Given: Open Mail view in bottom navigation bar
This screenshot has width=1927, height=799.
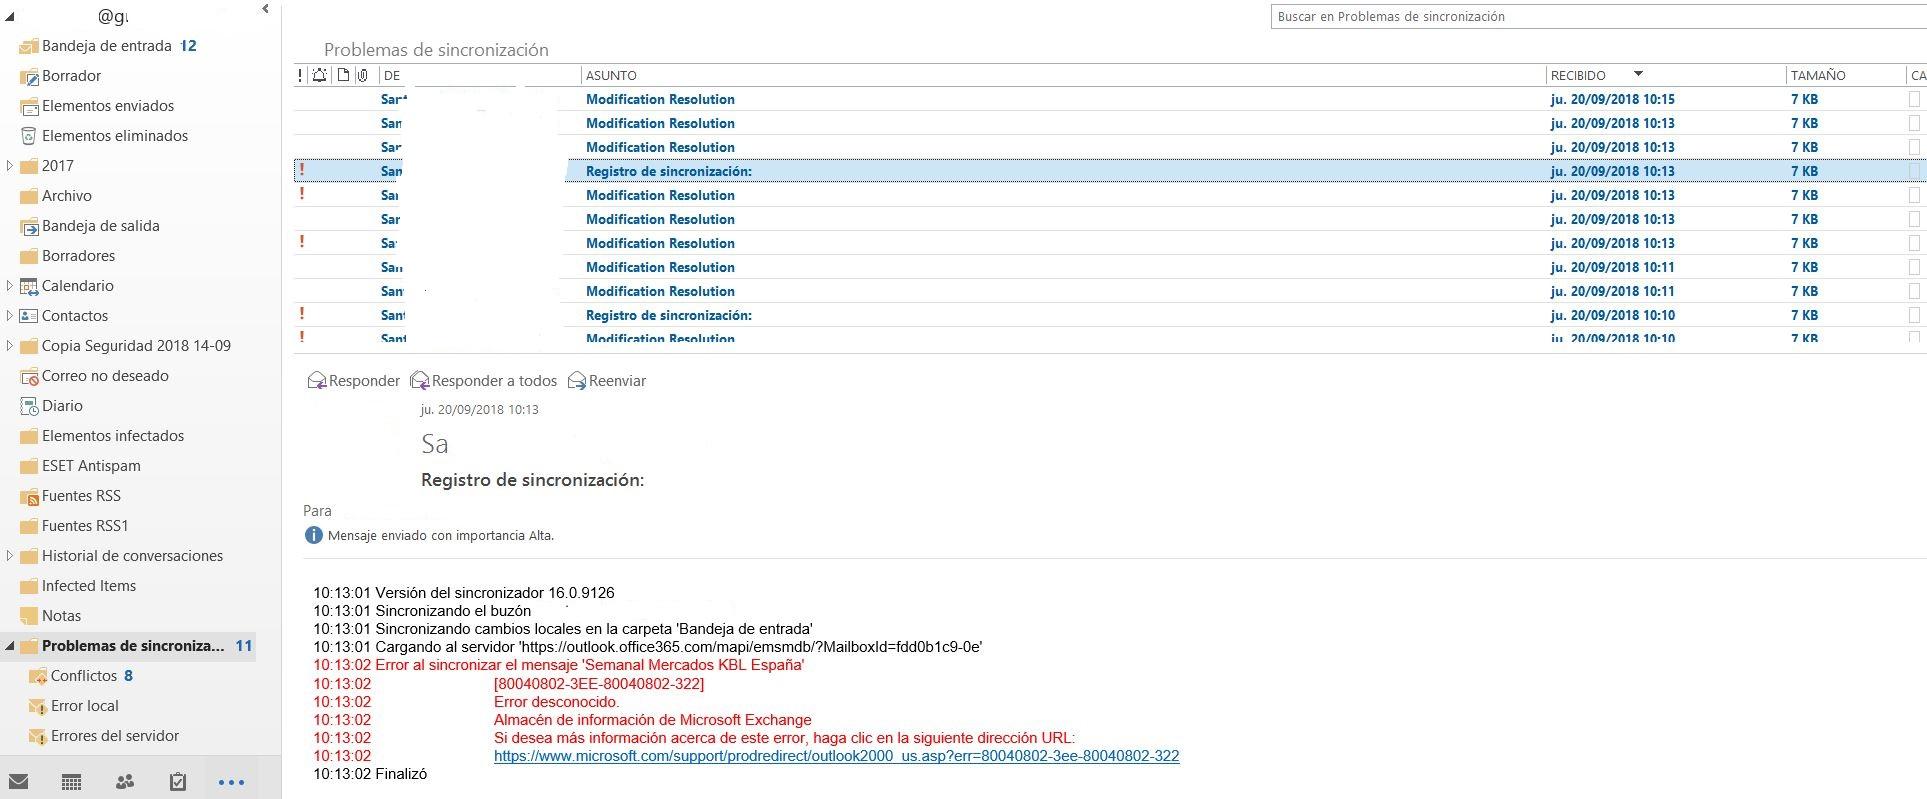Looking at the screenshot, I should click(x=18, y=782).
